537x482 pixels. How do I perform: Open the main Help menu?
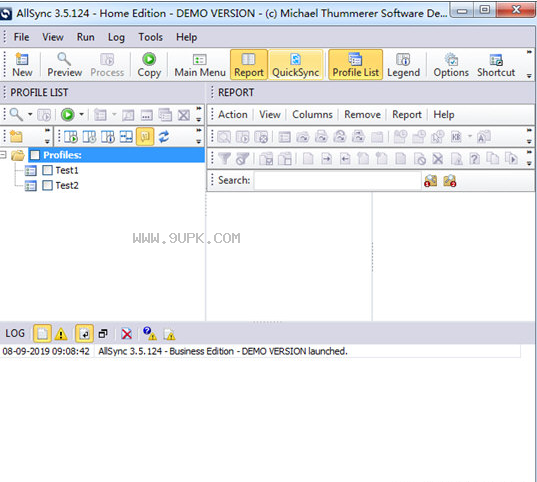pyautogui.click(x=186, y=37)
